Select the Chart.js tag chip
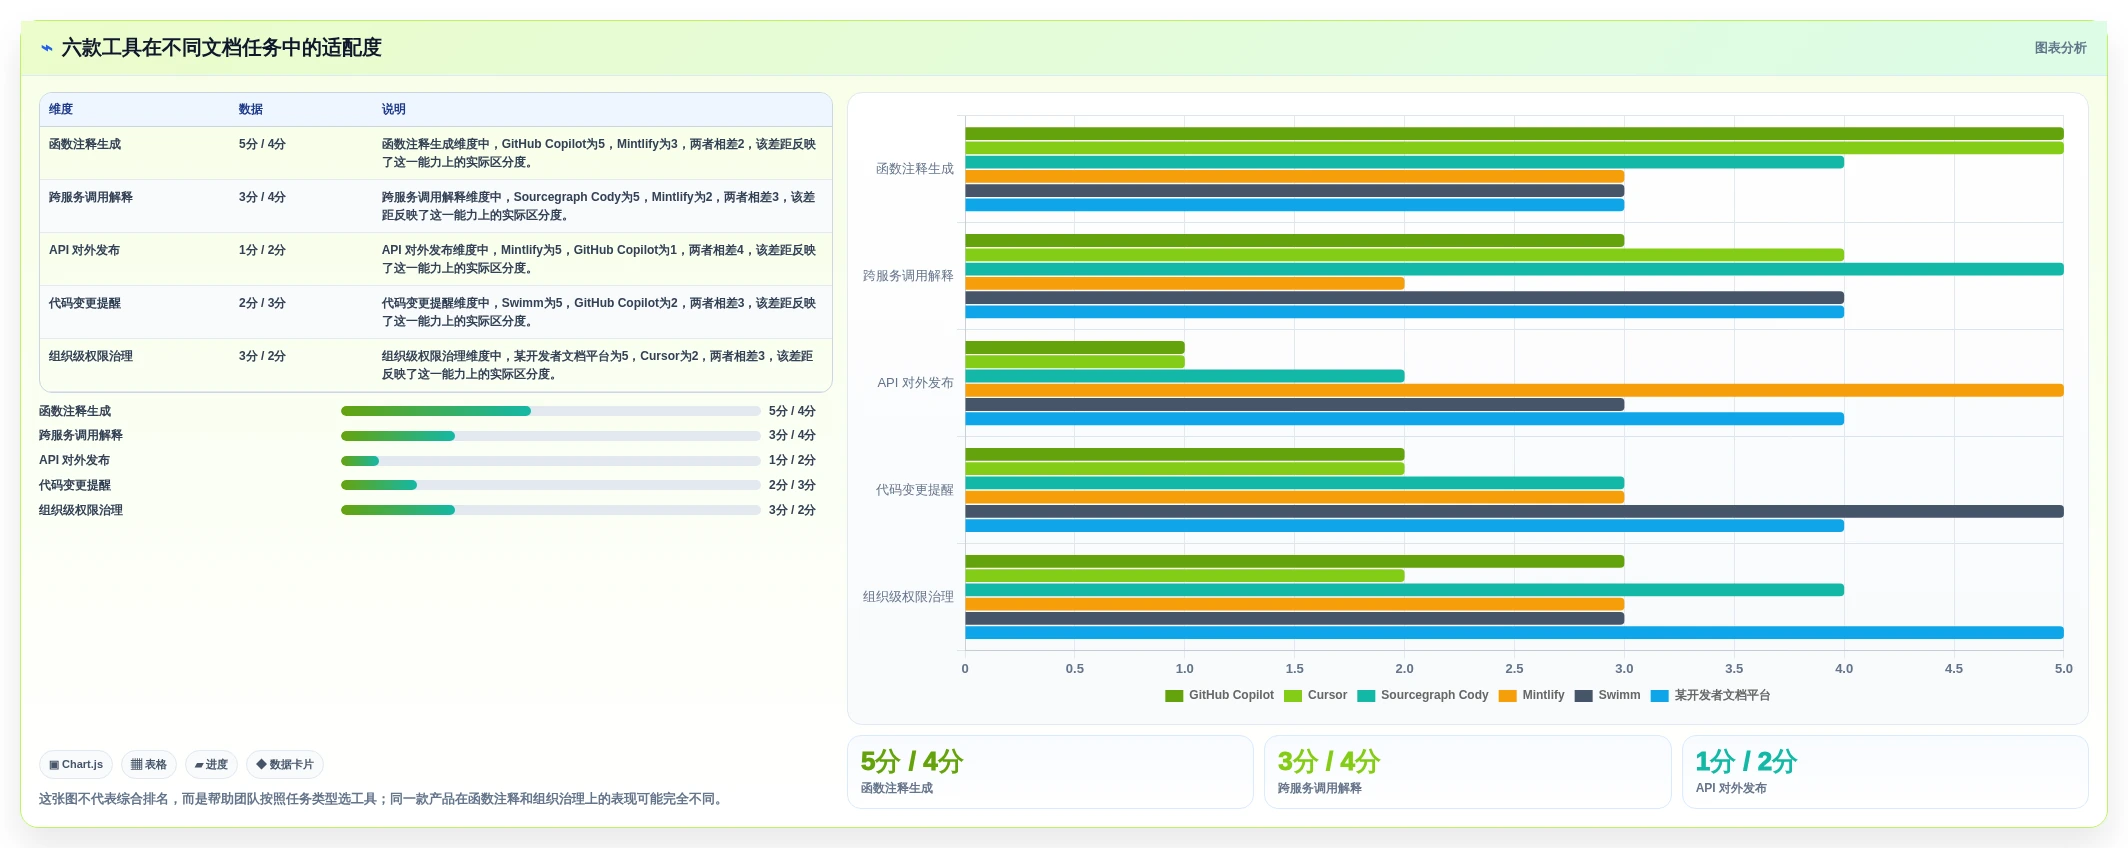The image size is (2128, 848). click(76, 765)
